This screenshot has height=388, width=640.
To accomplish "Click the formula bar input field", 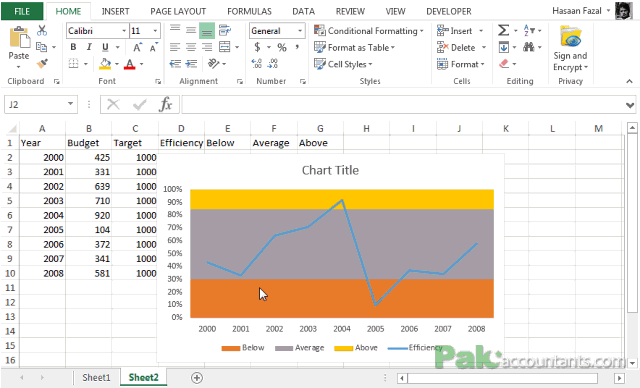I will [402, 105].
